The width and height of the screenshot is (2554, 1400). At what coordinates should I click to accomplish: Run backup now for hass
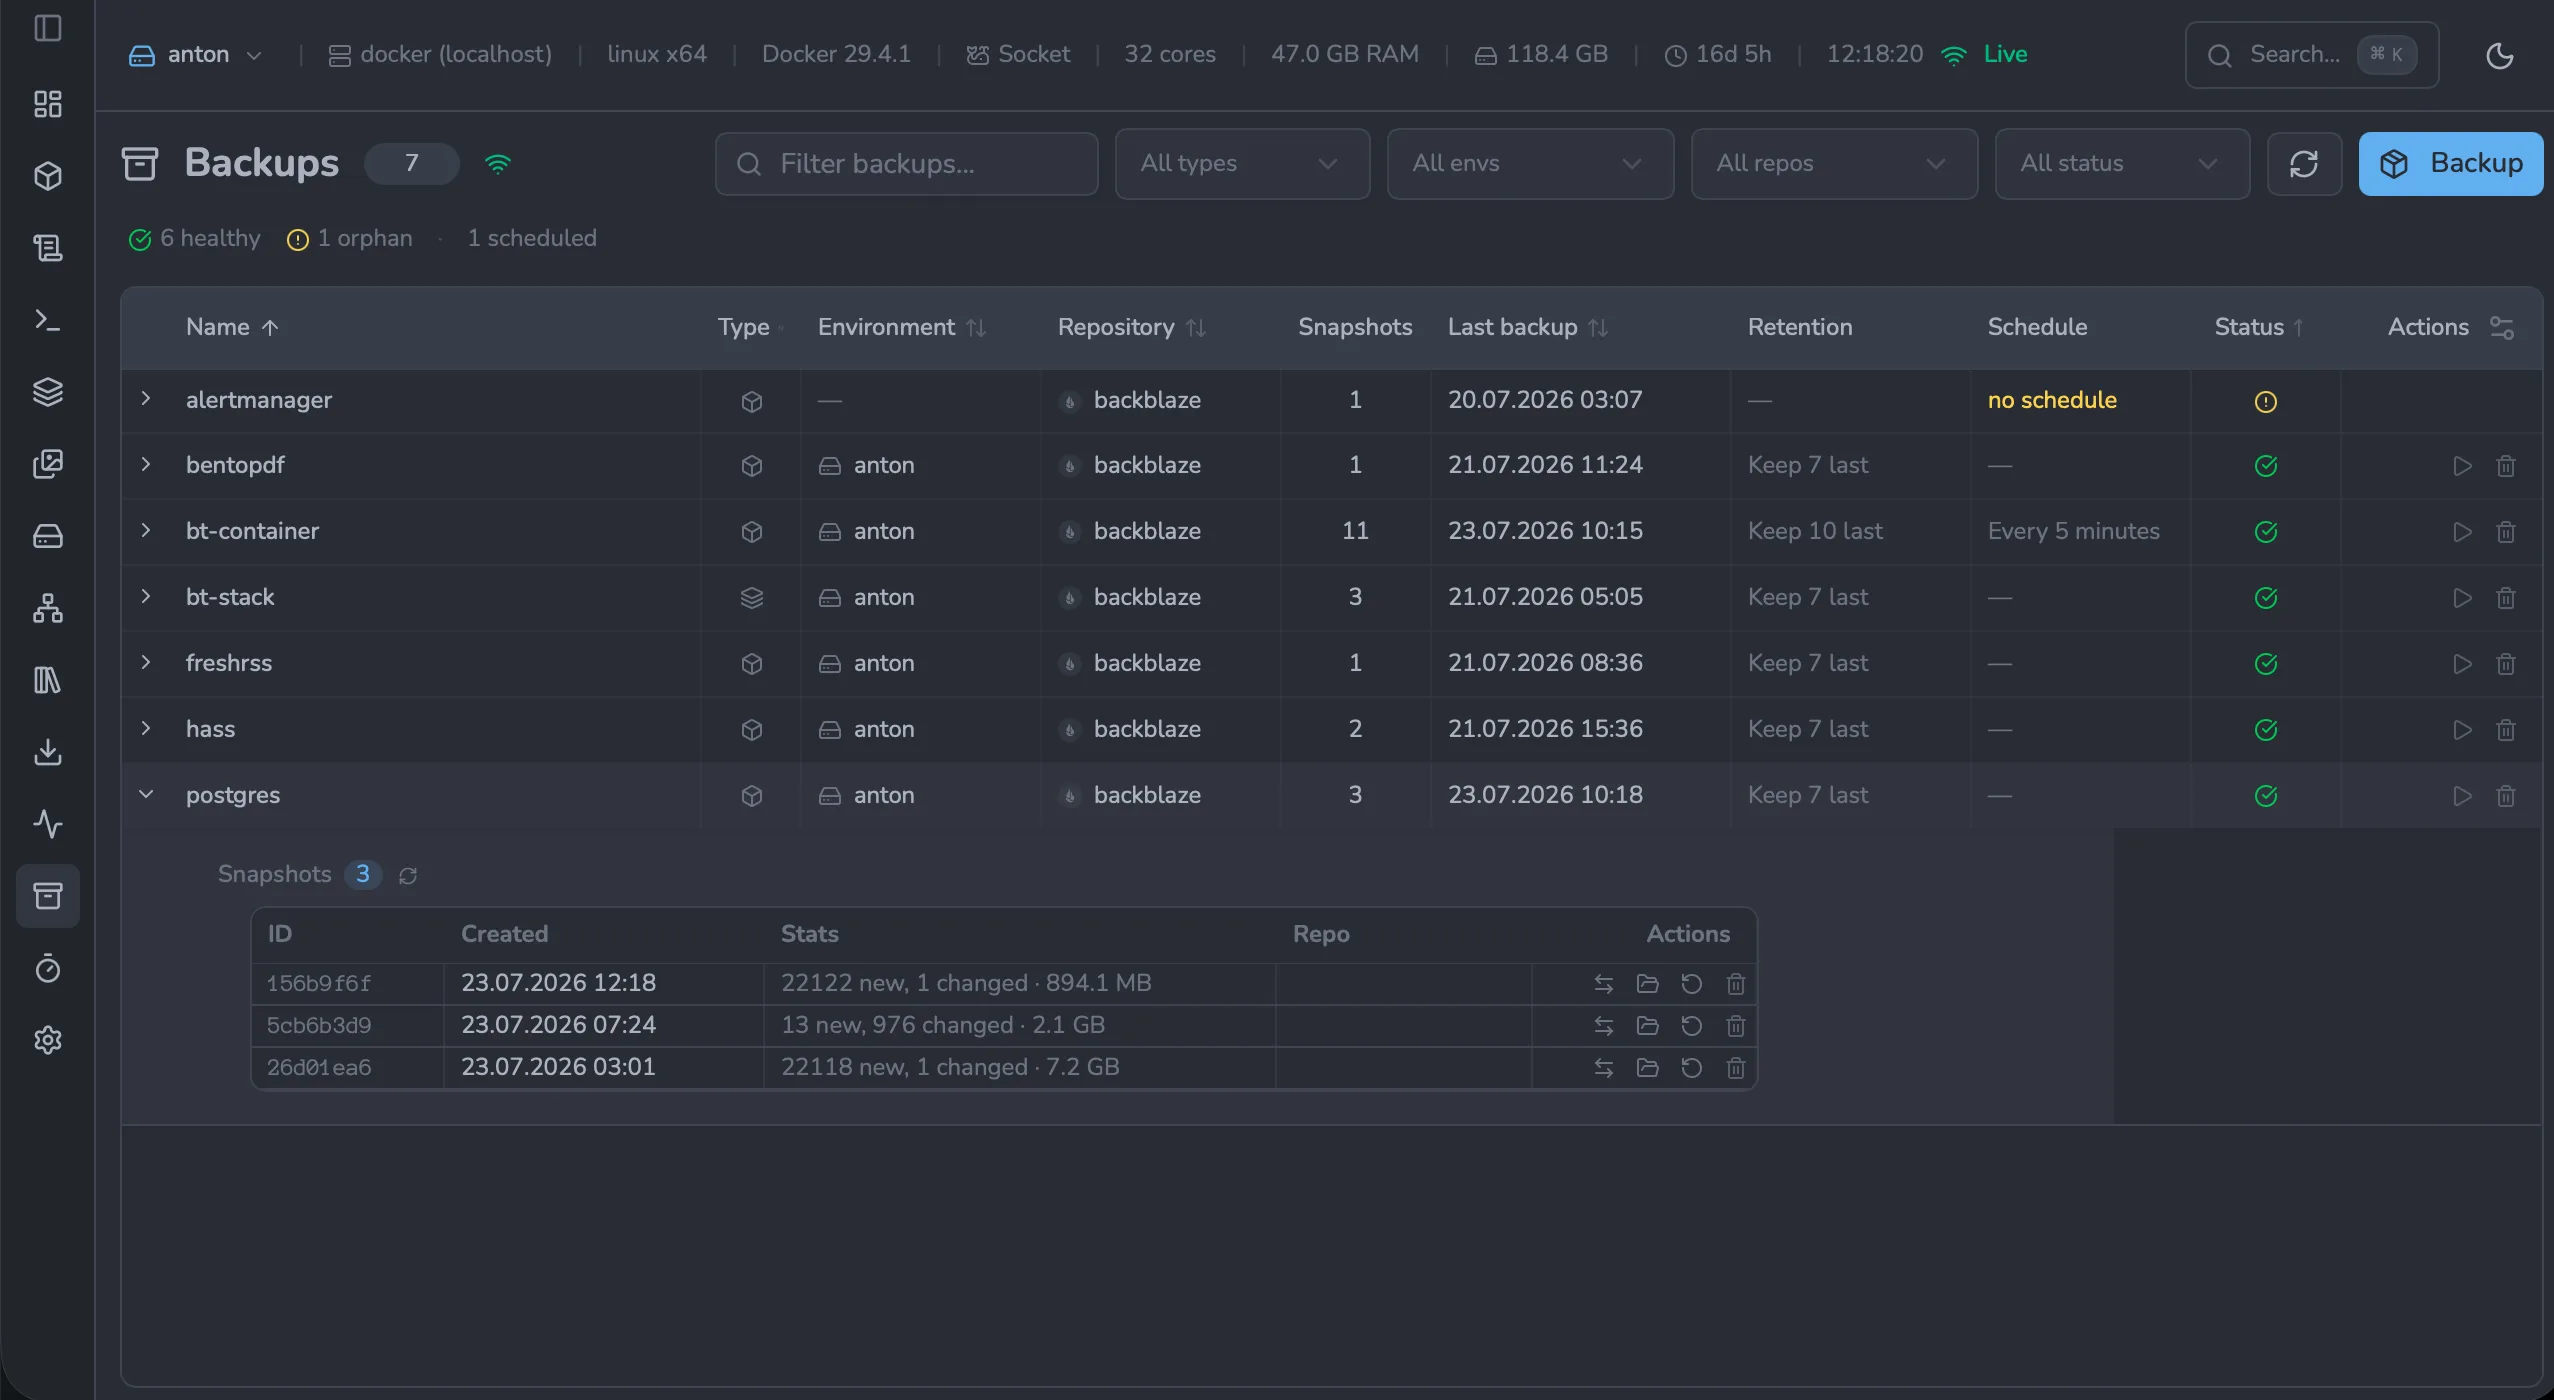[x=2462, y=730]
